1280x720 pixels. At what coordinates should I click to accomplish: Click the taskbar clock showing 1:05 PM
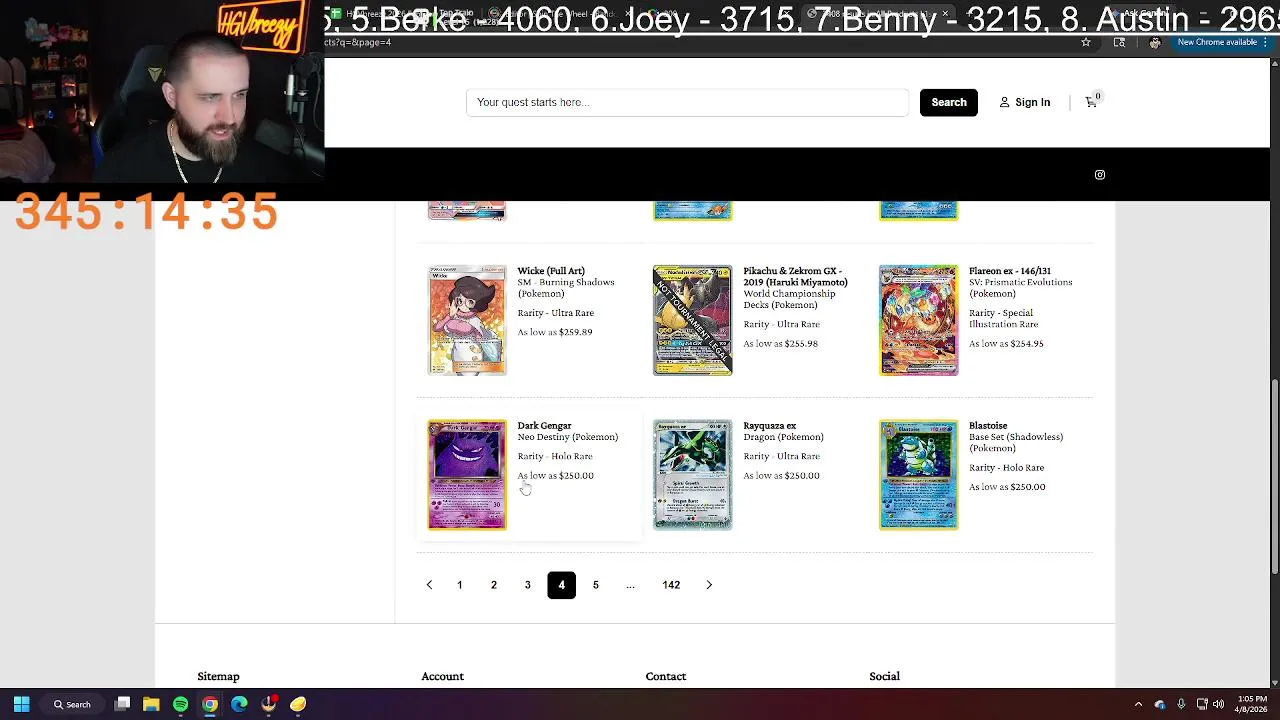pyautogui.click(x=1252, y=704)
